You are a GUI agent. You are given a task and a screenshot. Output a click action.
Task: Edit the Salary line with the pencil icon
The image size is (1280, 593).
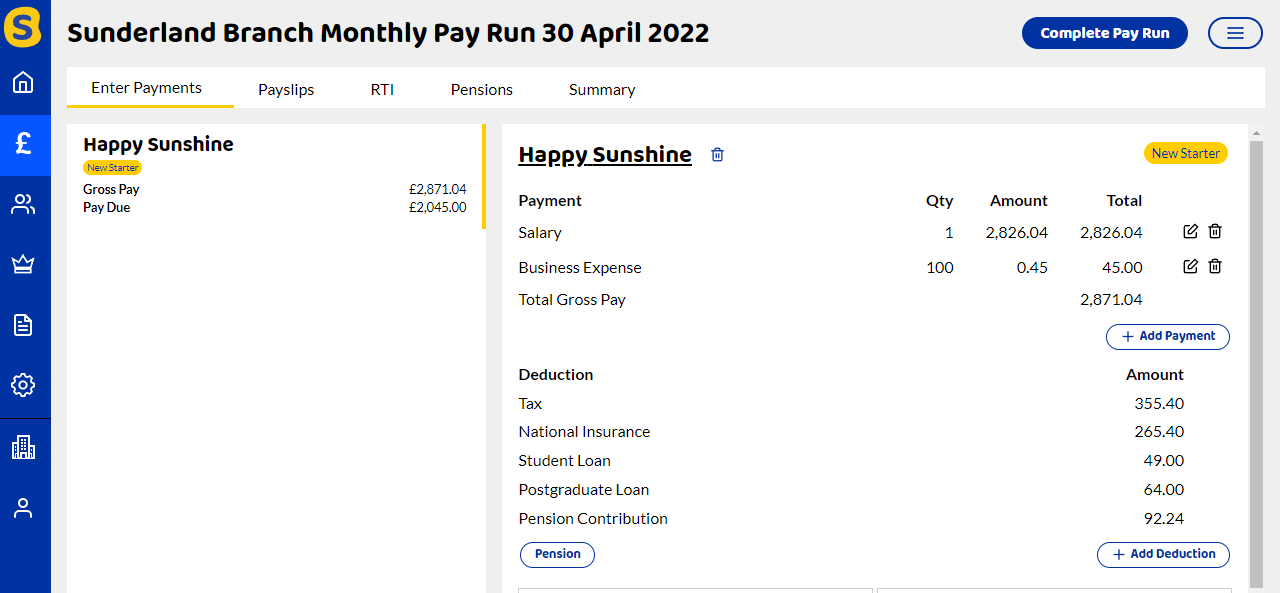(1189, 231)
